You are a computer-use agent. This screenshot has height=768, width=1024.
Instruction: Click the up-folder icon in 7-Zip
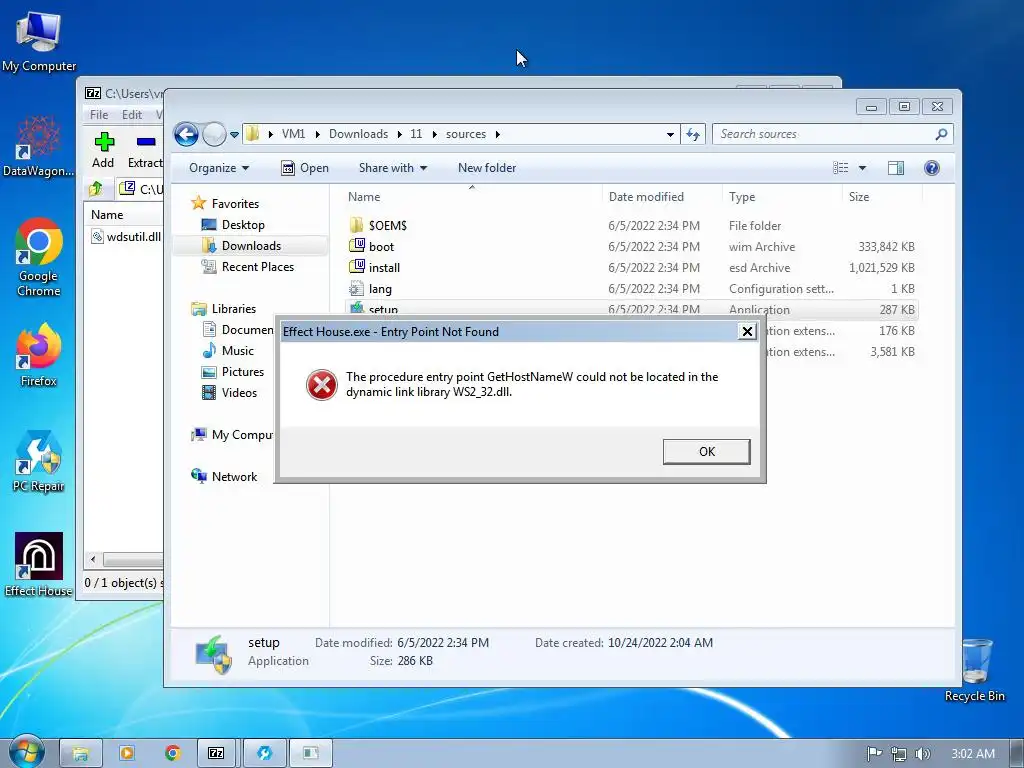click(95, 189)
